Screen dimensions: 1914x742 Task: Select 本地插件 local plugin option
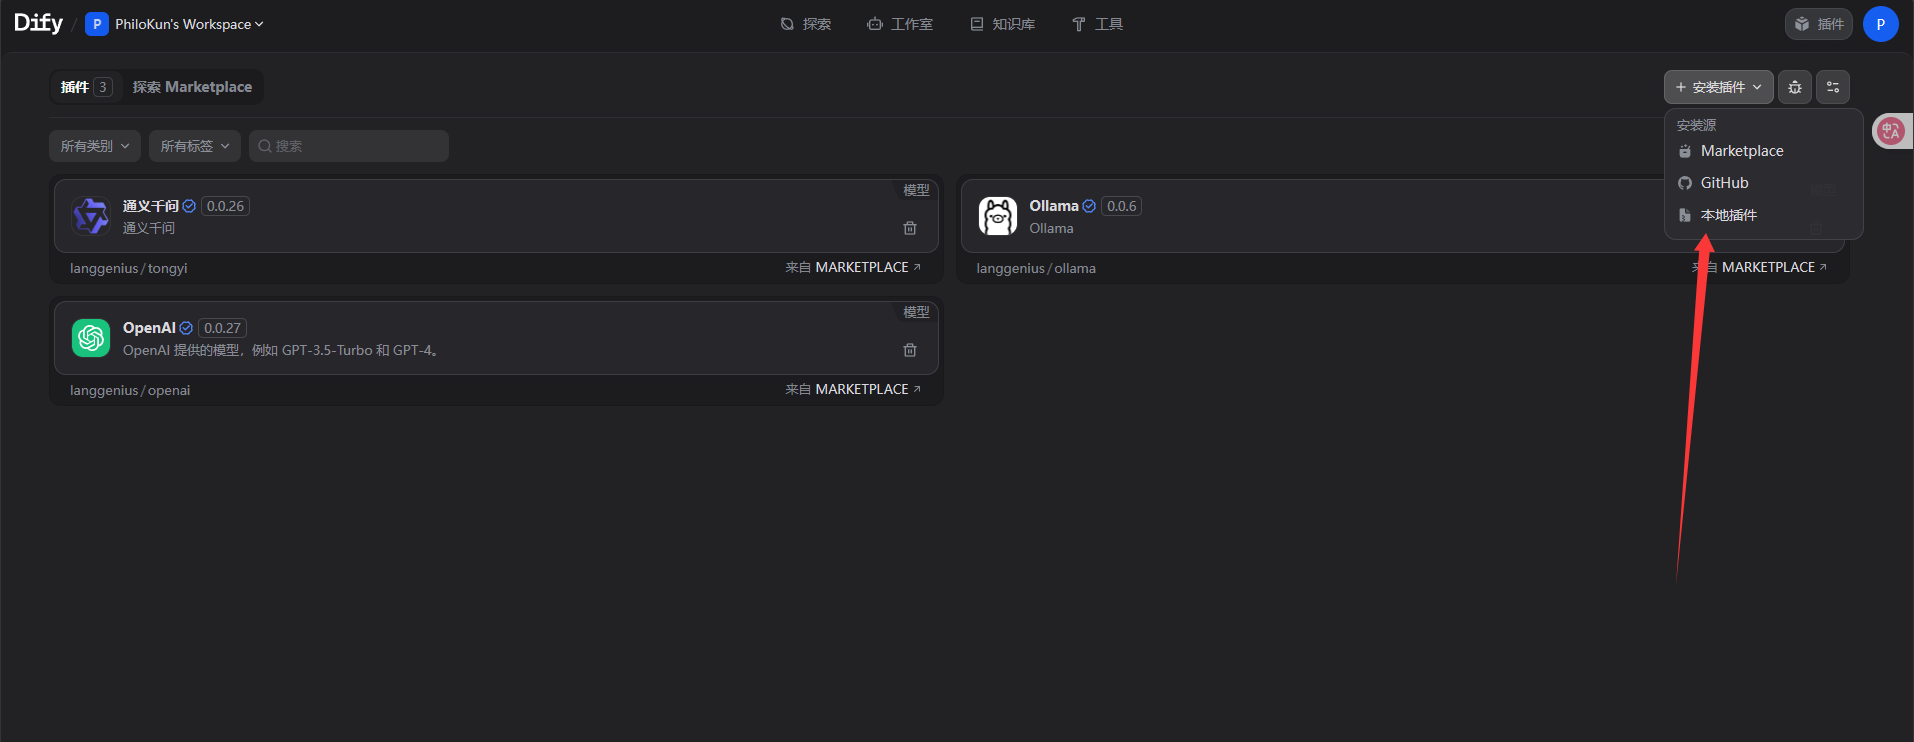tap(1728, 215)
